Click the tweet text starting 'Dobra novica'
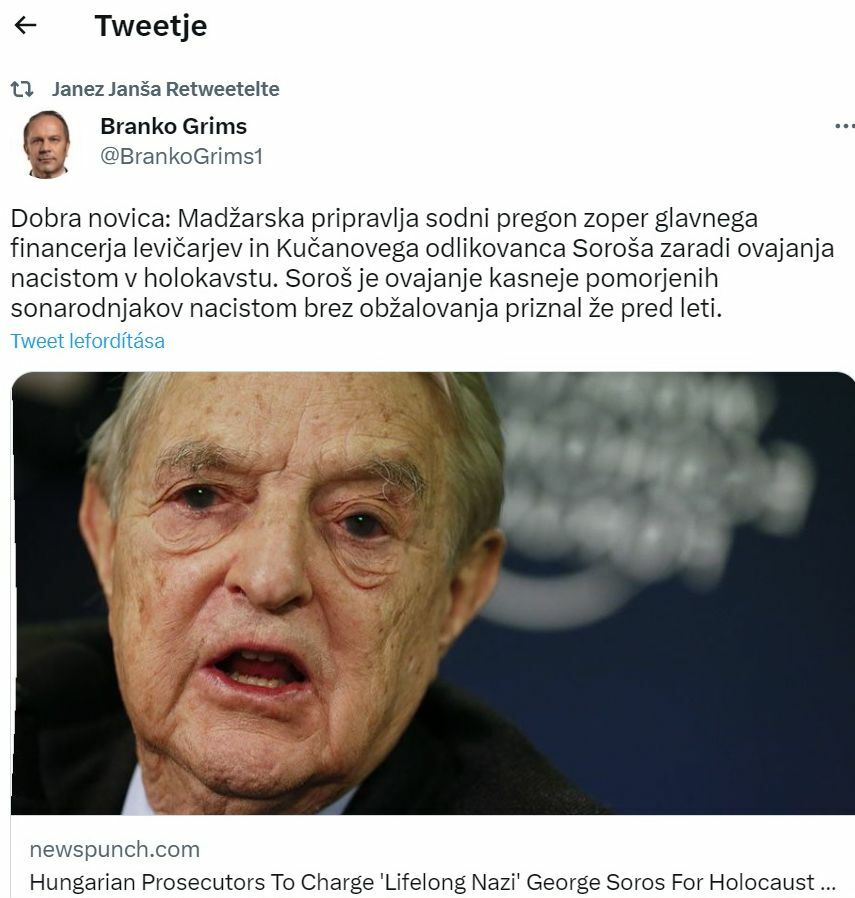Viewport: 855px width, 898px height. (x=423, y=263)
